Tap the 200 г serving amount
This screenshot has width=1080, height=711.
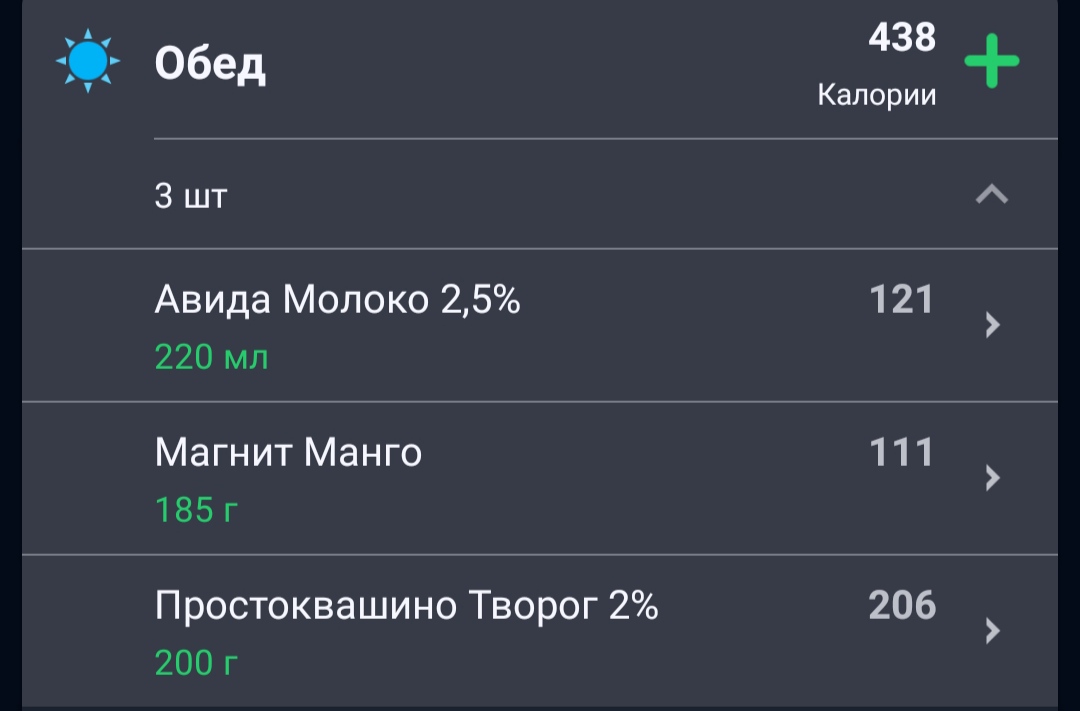tap(196, 663)
